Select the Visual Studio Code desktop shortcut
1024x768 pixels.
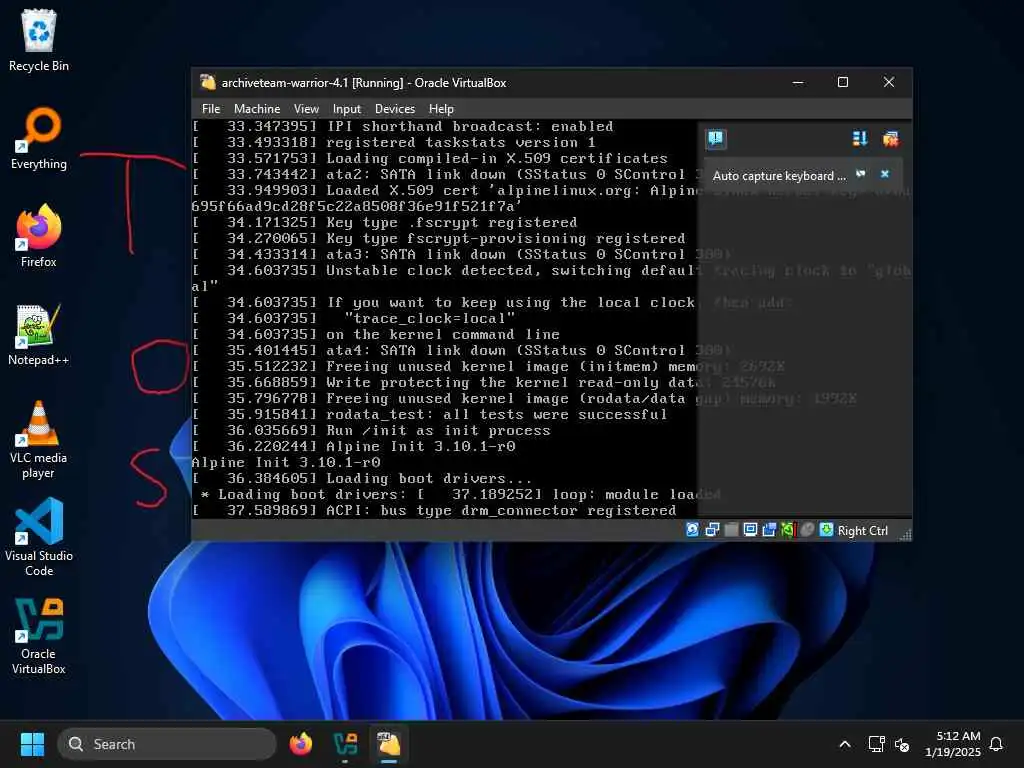[39, 537]
